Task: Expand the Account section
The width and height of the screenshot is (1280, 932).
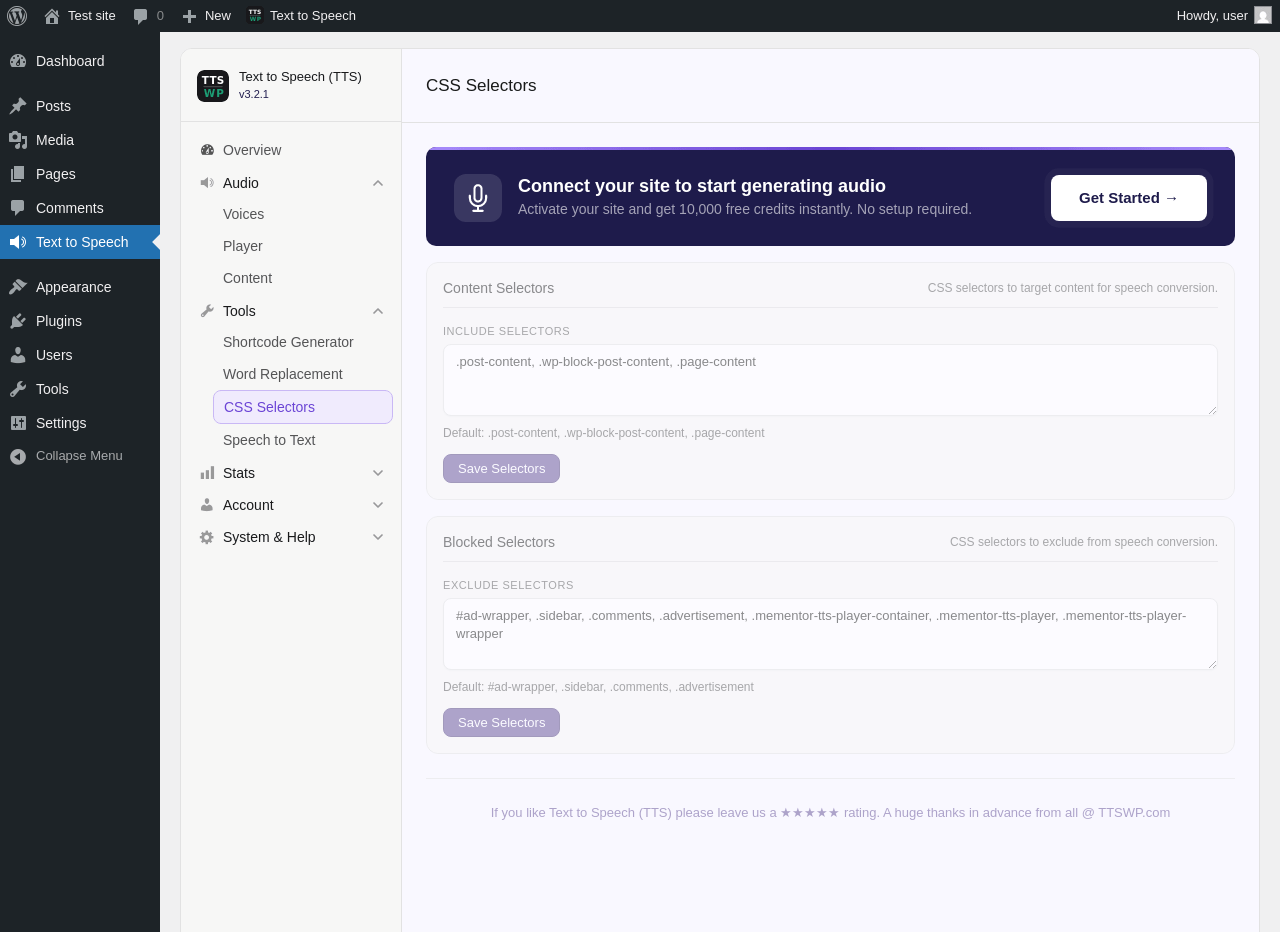Action: pos(378,505)
